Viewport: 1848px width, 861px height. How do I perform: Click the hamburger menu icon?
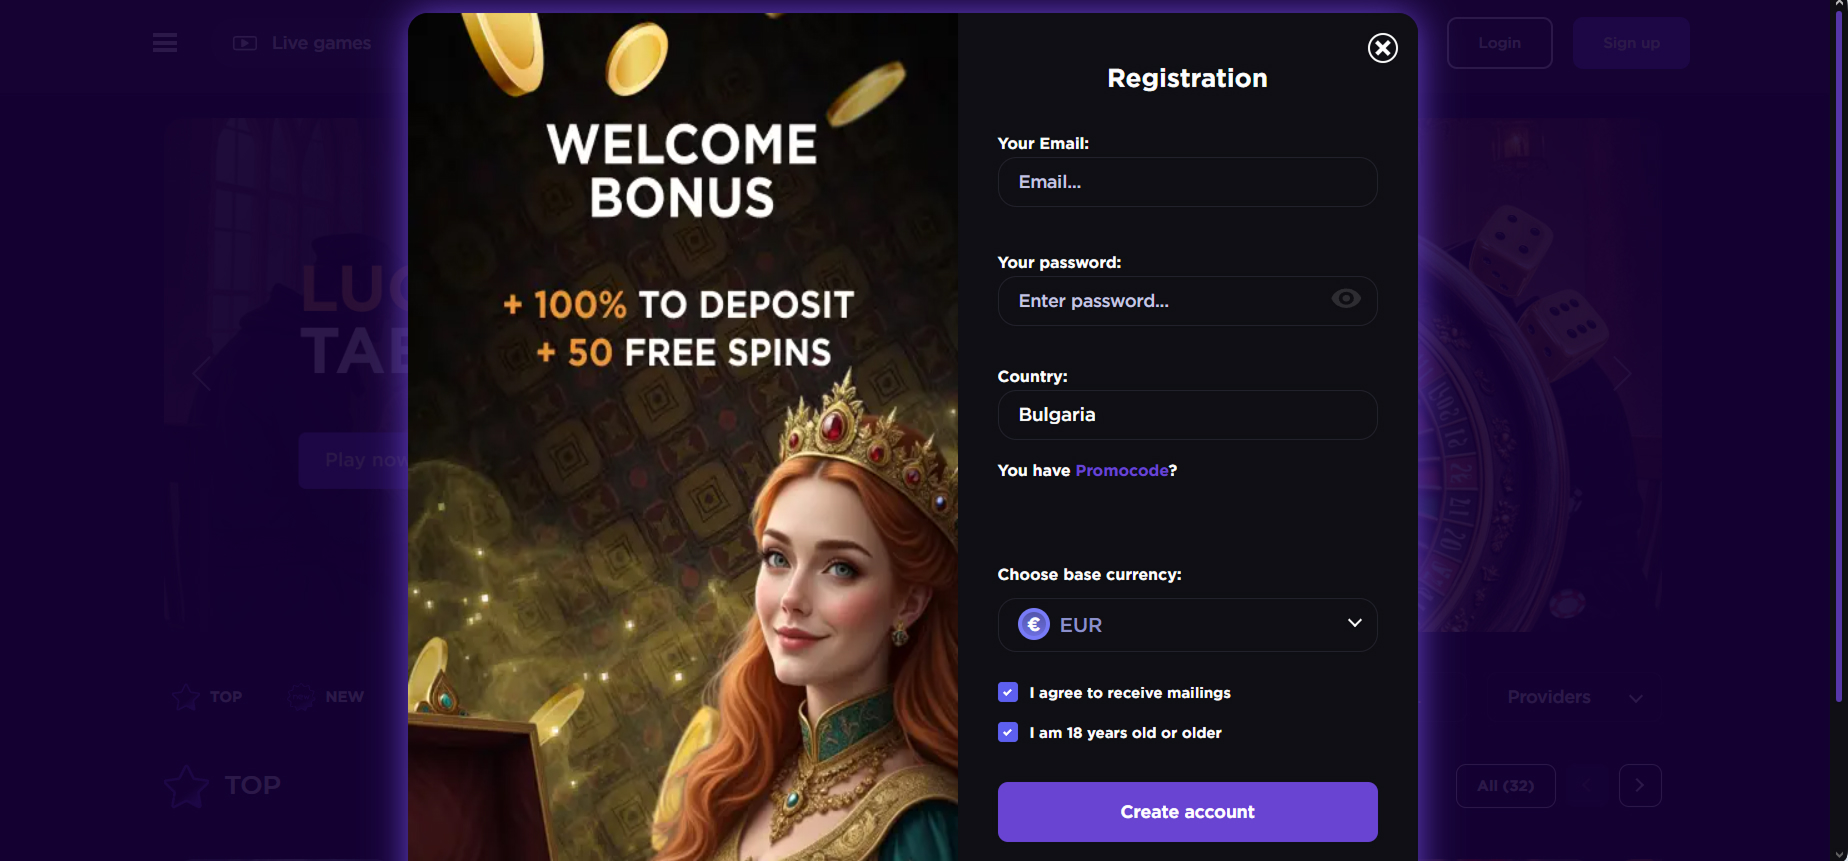point(165,43)
